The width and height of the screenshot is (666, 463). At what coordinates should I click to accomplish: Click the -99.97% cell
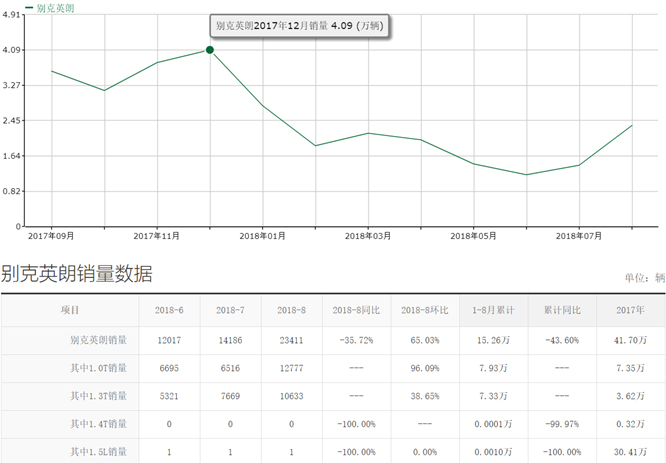point(562,424)
